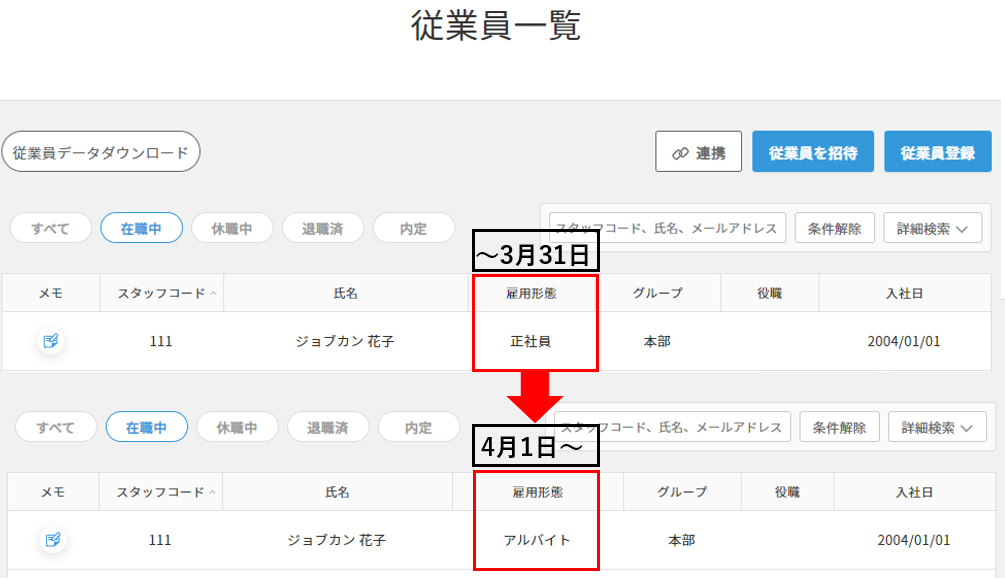Click the chain link icon on 連携
The image size is (1005, 579).
coord(680,153)
